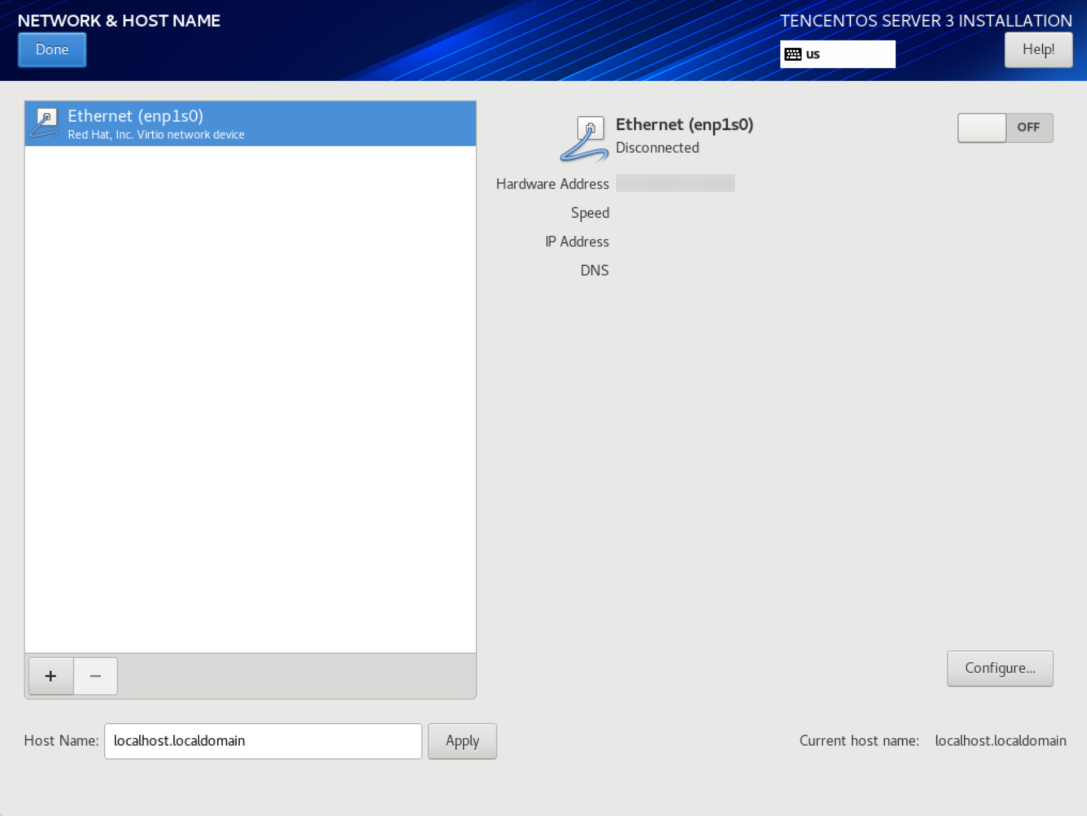Click the IP Address label
1087x816 pixels.
tap(577, 241)
